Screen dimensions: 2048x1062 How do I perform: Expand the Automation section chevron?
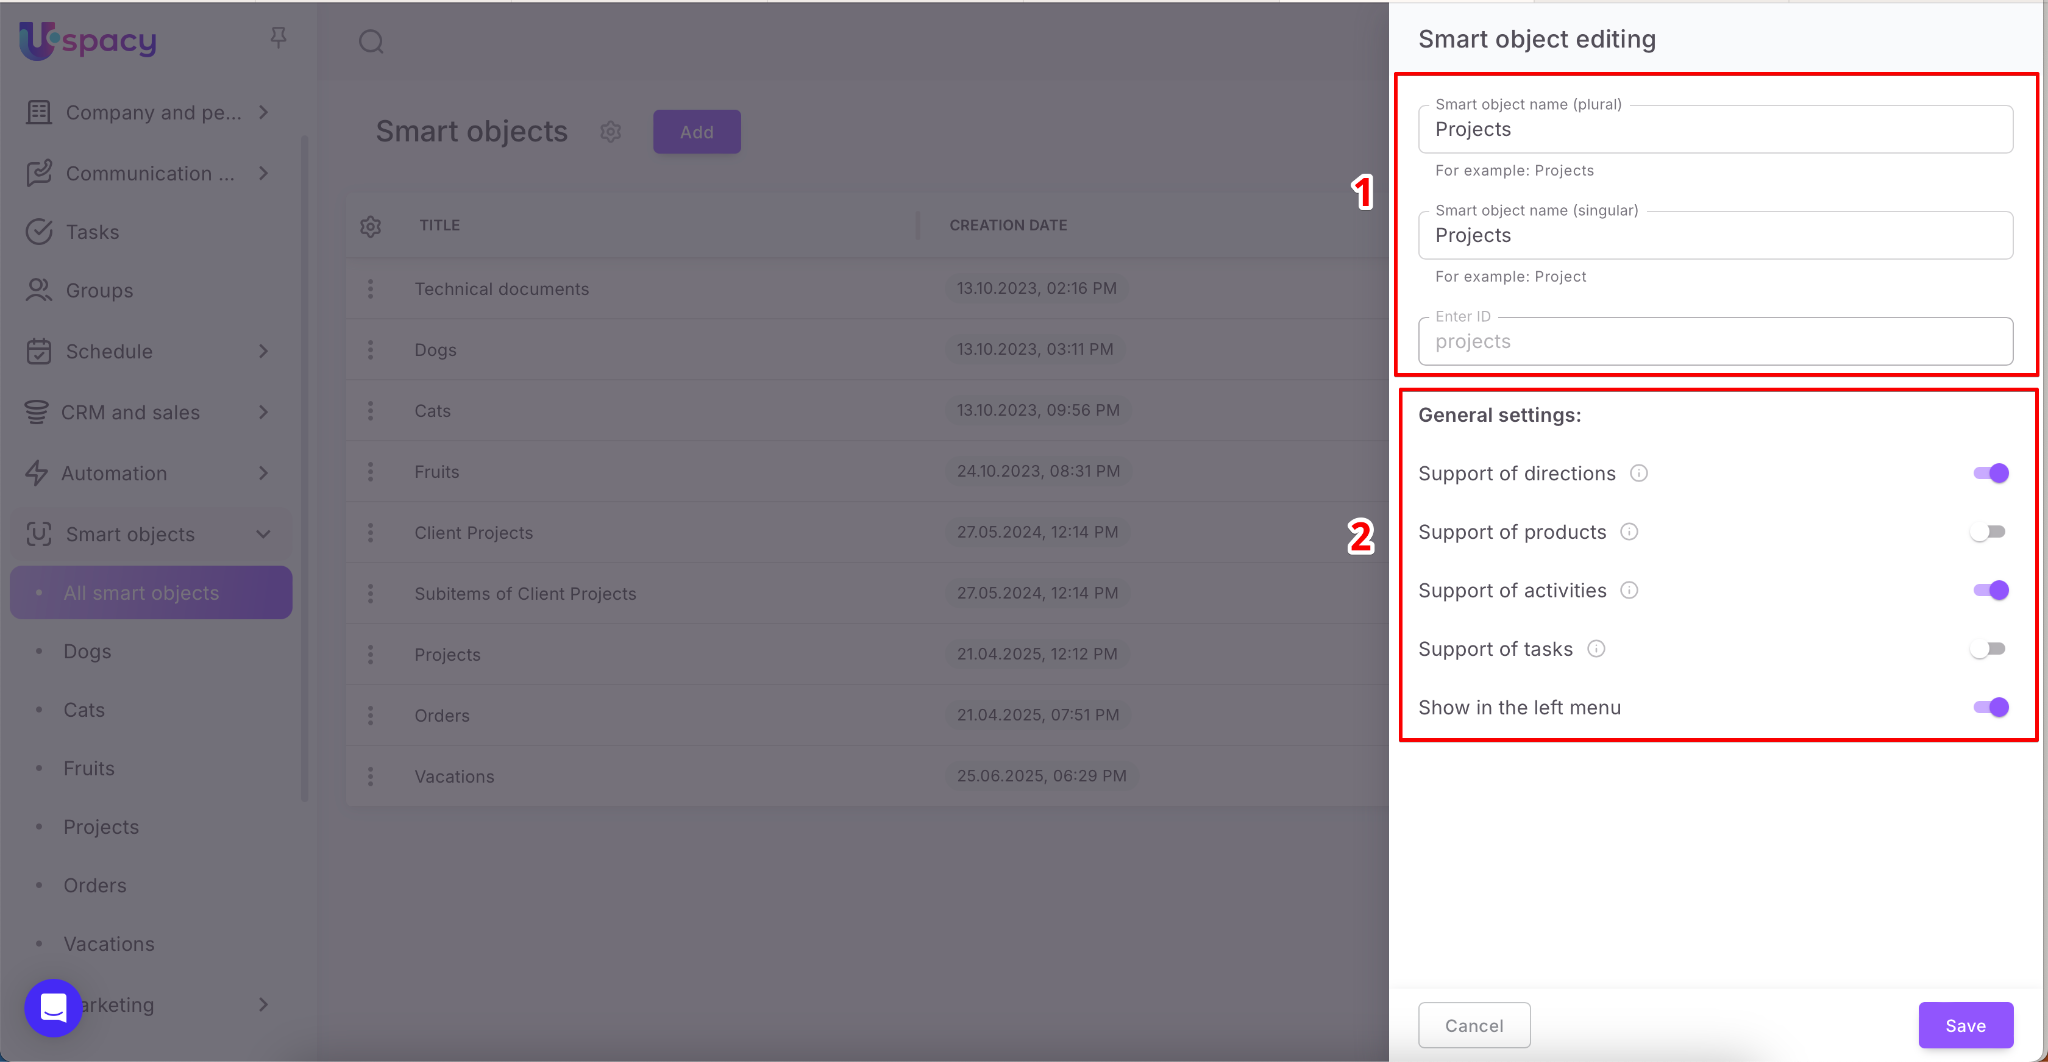tap(264, 473)
